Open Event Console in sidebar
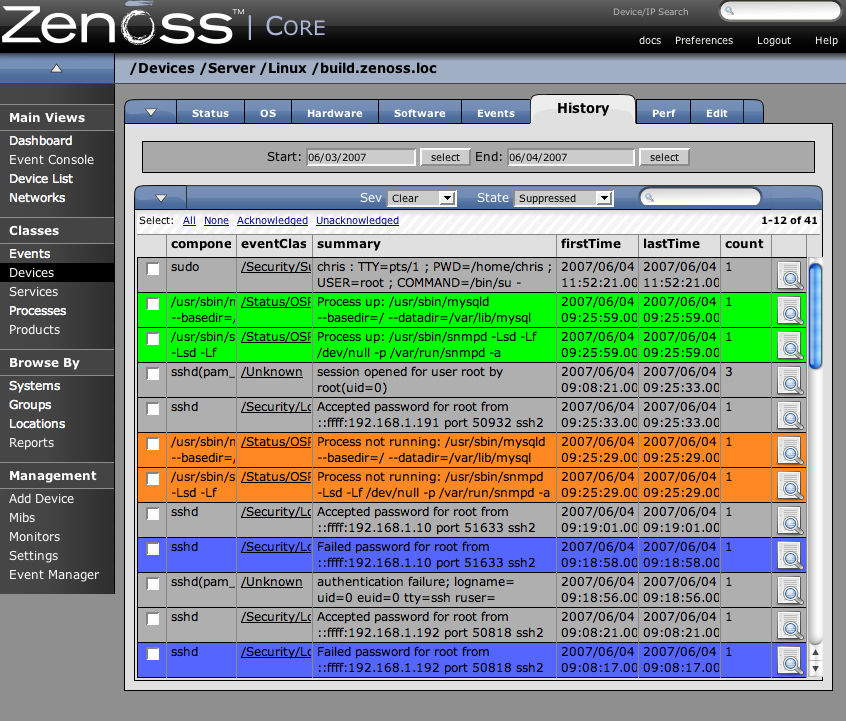846x721 pixels. coord(51,160)
